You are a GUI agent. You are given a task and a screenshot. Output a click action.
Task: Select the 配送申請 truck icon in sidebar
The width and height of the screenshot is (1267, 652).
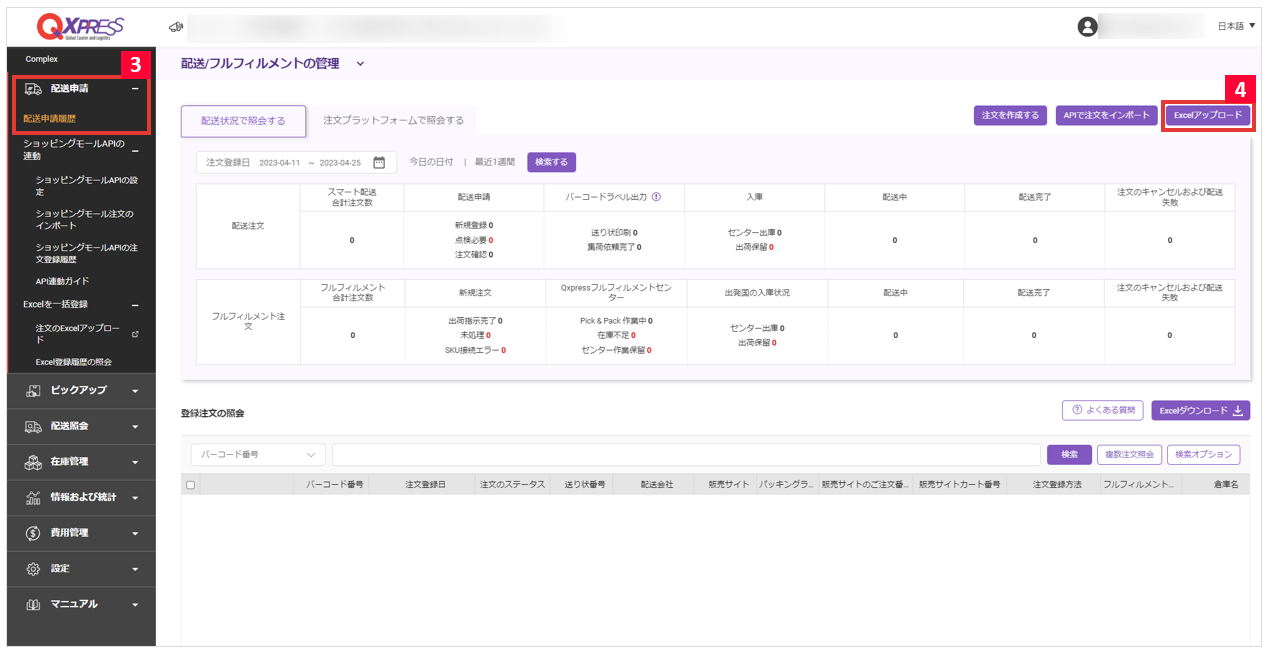click(31, 90)
